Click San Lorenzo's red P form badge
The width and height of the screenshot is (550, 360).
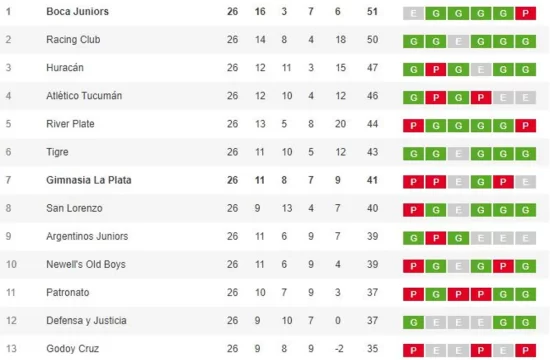(414, 210)
